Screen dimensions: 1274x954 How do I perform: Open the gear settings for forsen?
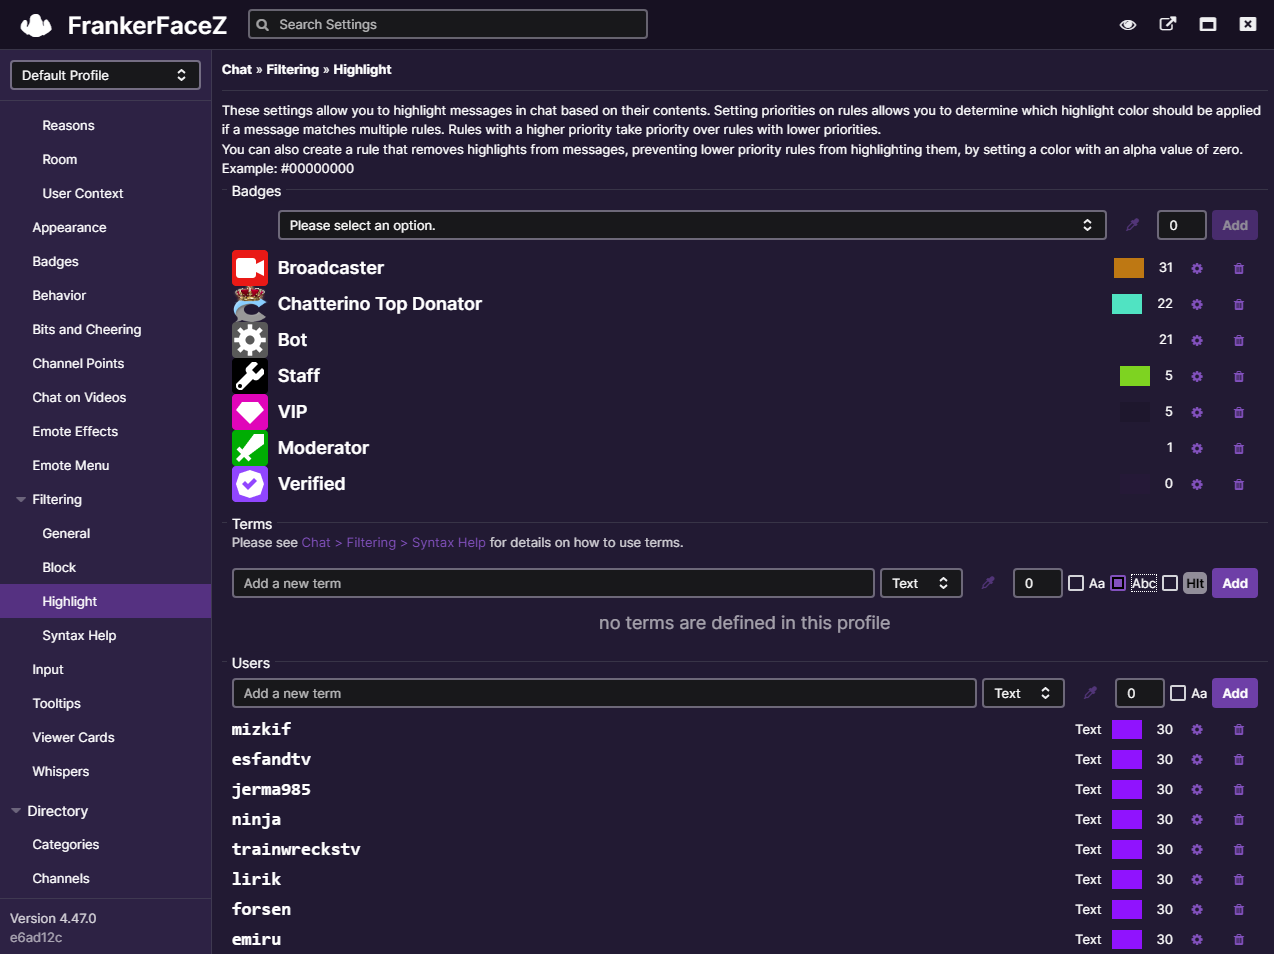click(x=1197, y=910)
